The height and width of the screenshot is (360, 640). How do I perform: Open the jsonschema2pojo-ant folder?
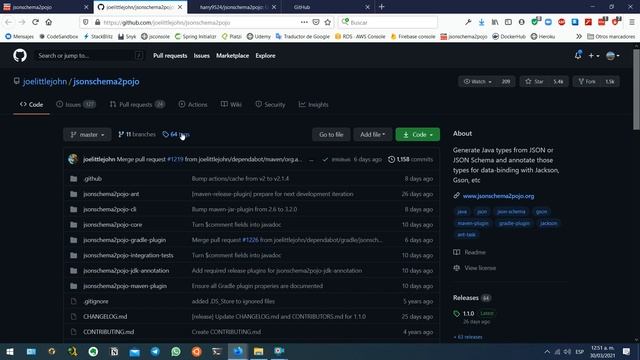click(111, 194)
